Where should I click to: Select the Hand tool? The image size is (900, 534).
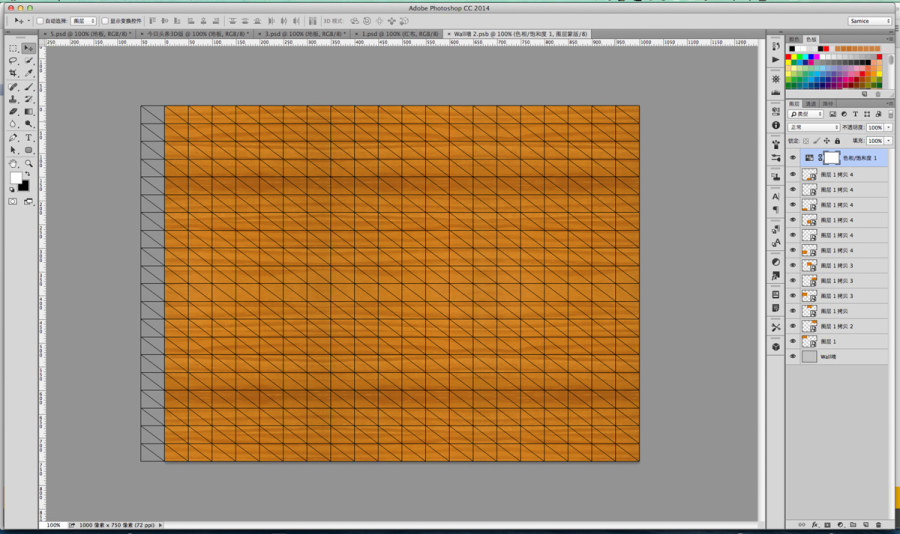13,164
